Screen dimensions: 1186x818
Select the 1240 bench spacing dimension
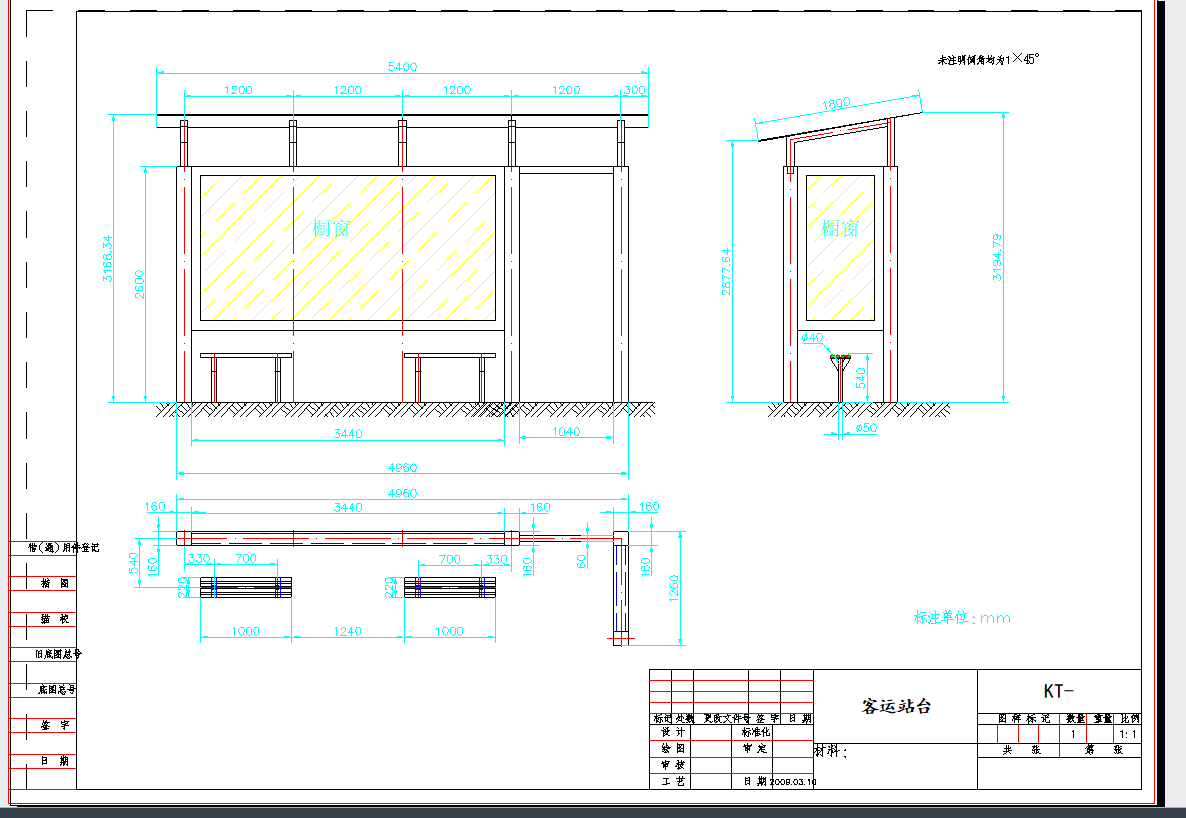coord(347,631)
